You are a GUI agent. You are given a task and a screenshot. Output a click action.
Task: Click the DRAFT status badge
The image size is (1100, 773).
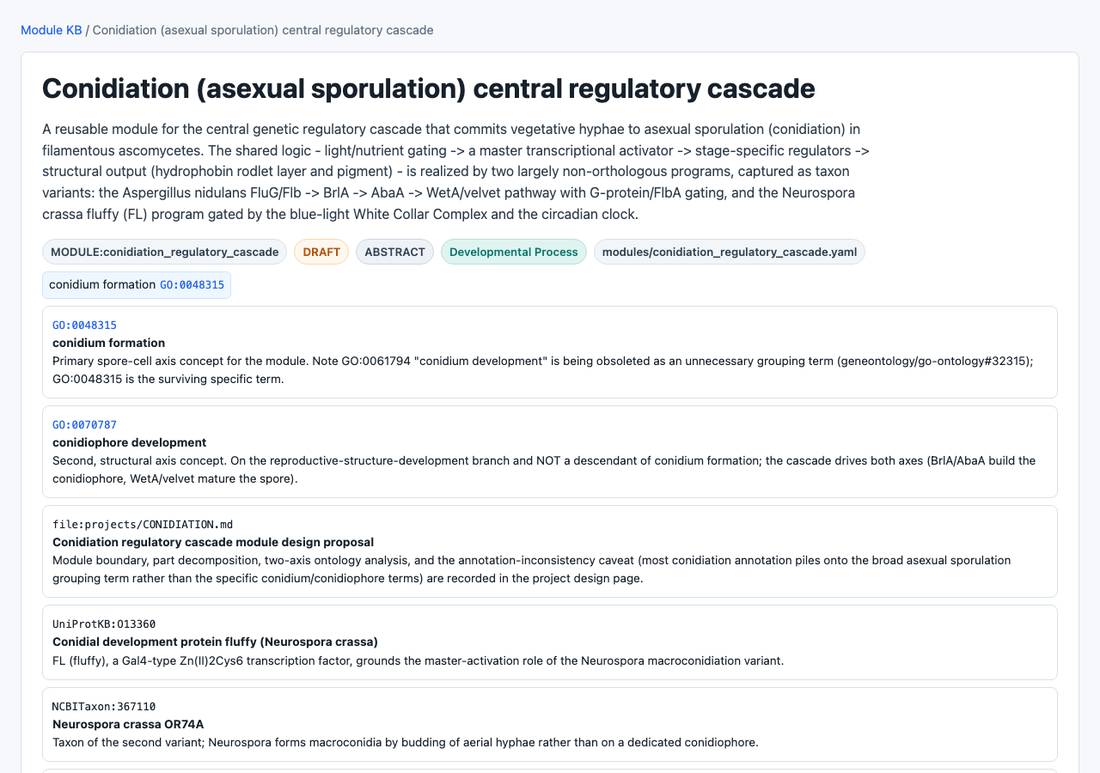[x=321, y=252]
